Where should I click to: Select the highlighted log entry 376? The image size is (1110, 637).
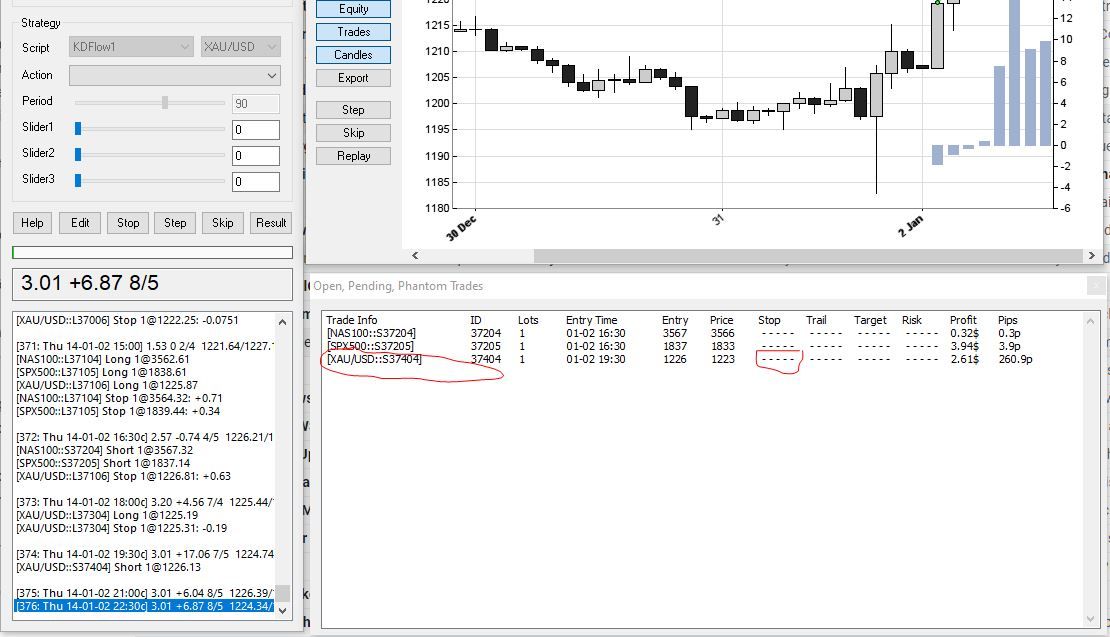tap(144, 606)
